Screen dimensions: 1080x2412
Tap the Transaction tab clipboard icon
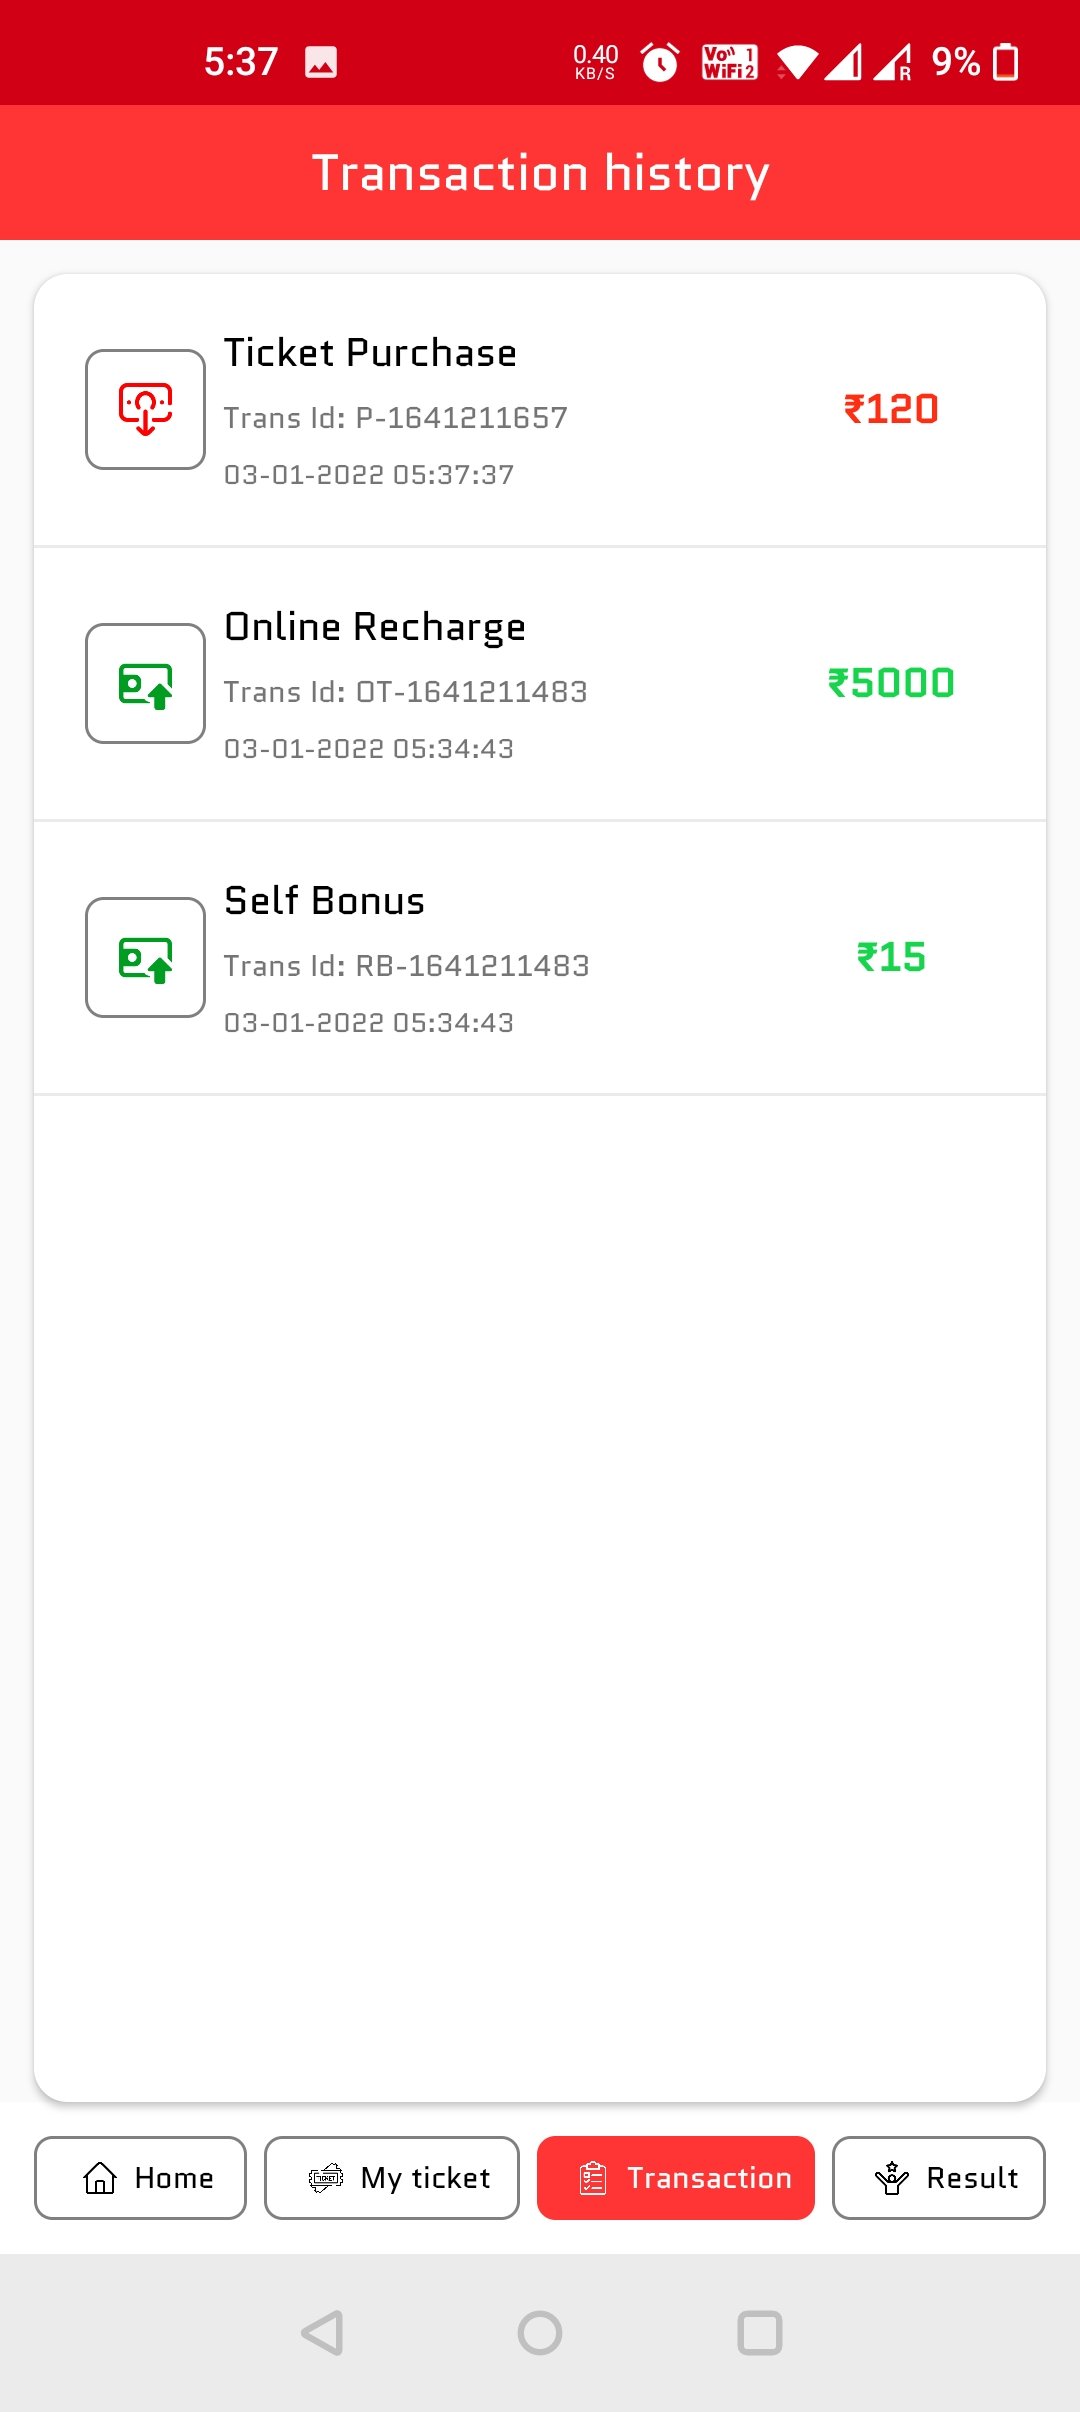[593, 2177]
